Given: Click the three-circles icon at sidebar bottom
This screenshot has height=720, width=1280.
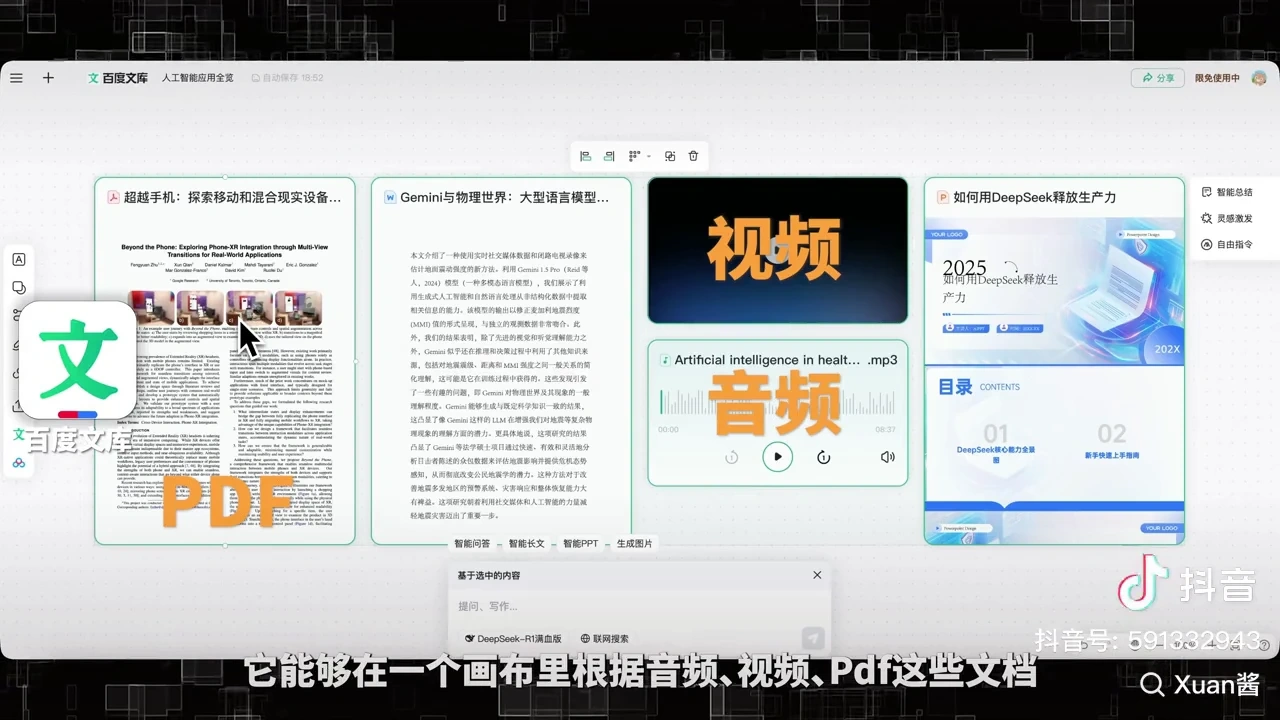Looking at the screenshot, I should tap(19, 463).
